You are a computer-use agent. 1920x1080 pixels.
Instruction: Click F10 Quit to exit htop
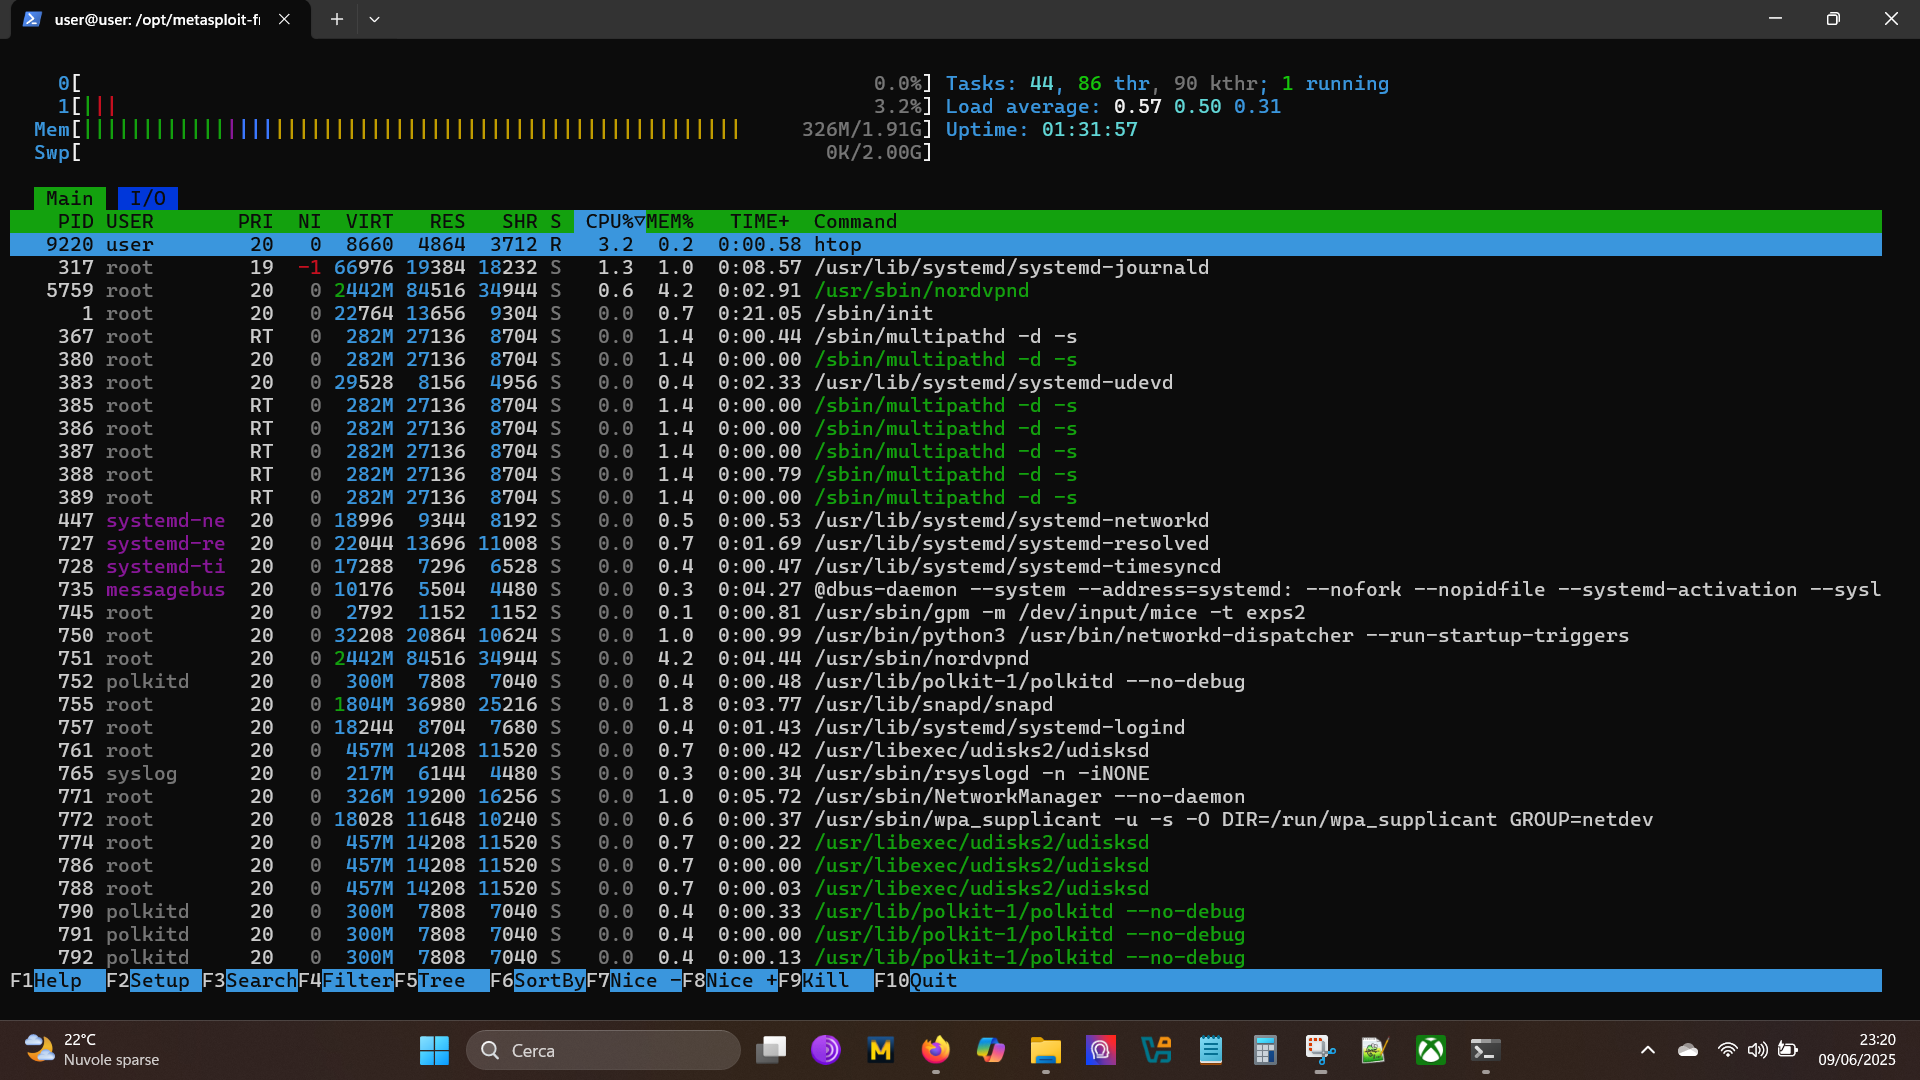click(916, 980)
